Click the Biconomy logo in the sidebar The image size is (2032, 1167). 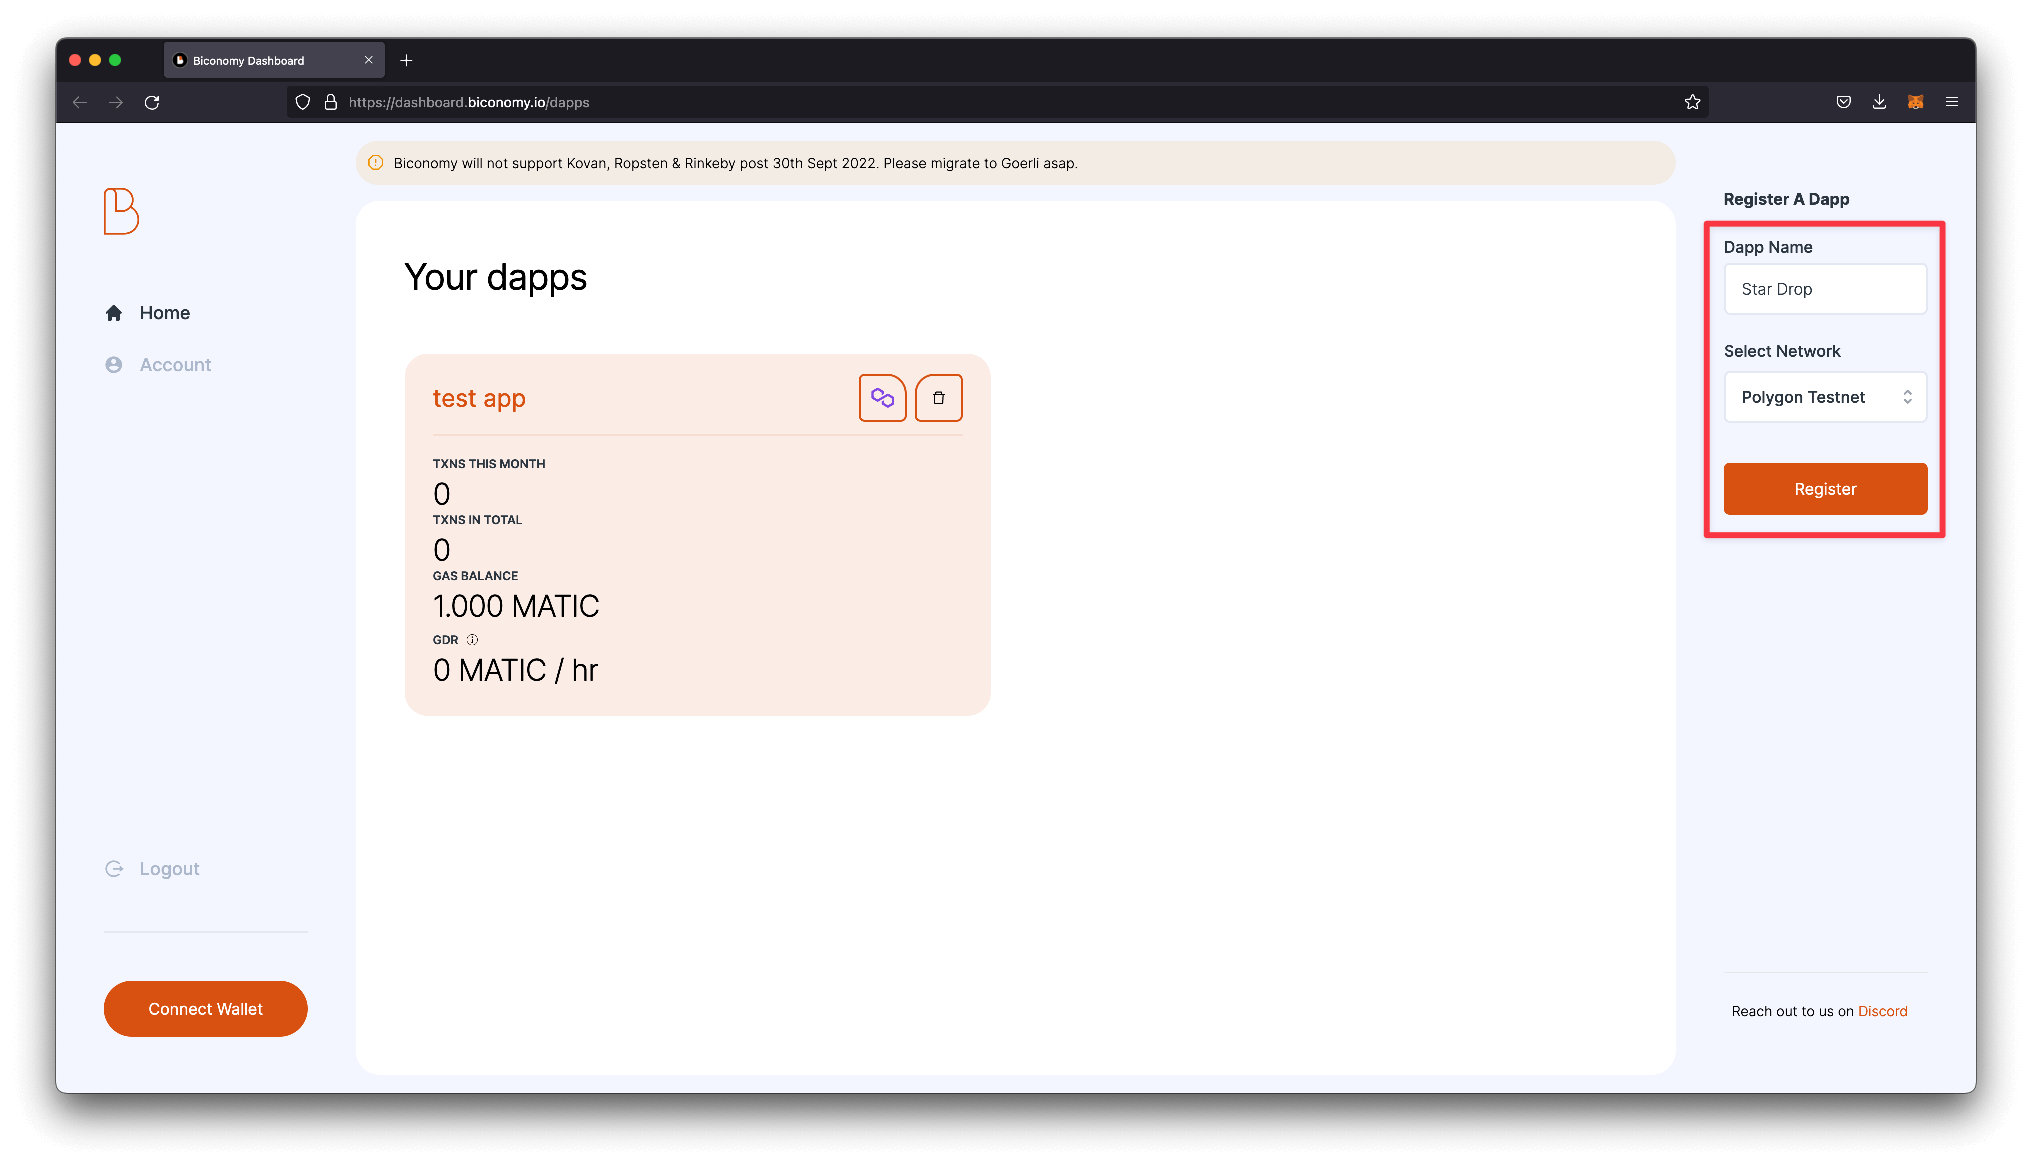(120, 212)
